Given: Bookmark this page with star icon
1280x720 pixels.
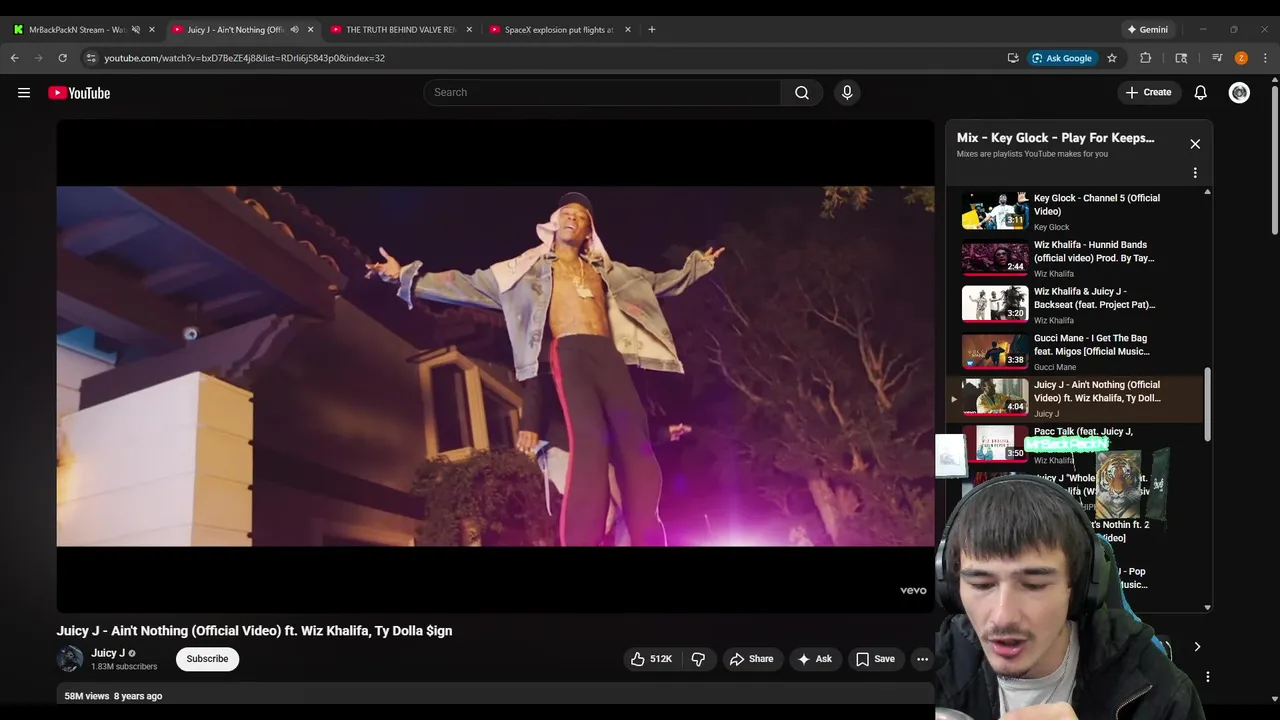Looking at the screenshot, I should tap(1112, 58).
